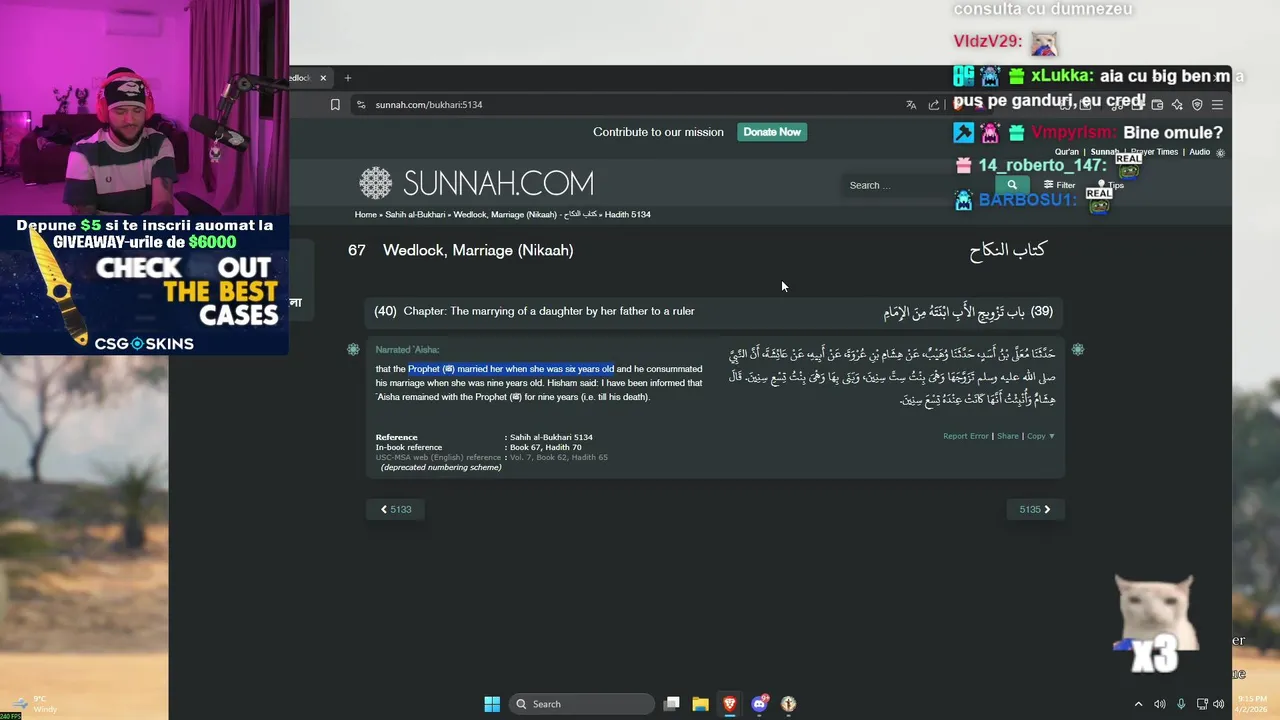The width and height of the screenshot is (1280, 720).
Task: Open the browser hamburger menu
Action: (1217, 105)
